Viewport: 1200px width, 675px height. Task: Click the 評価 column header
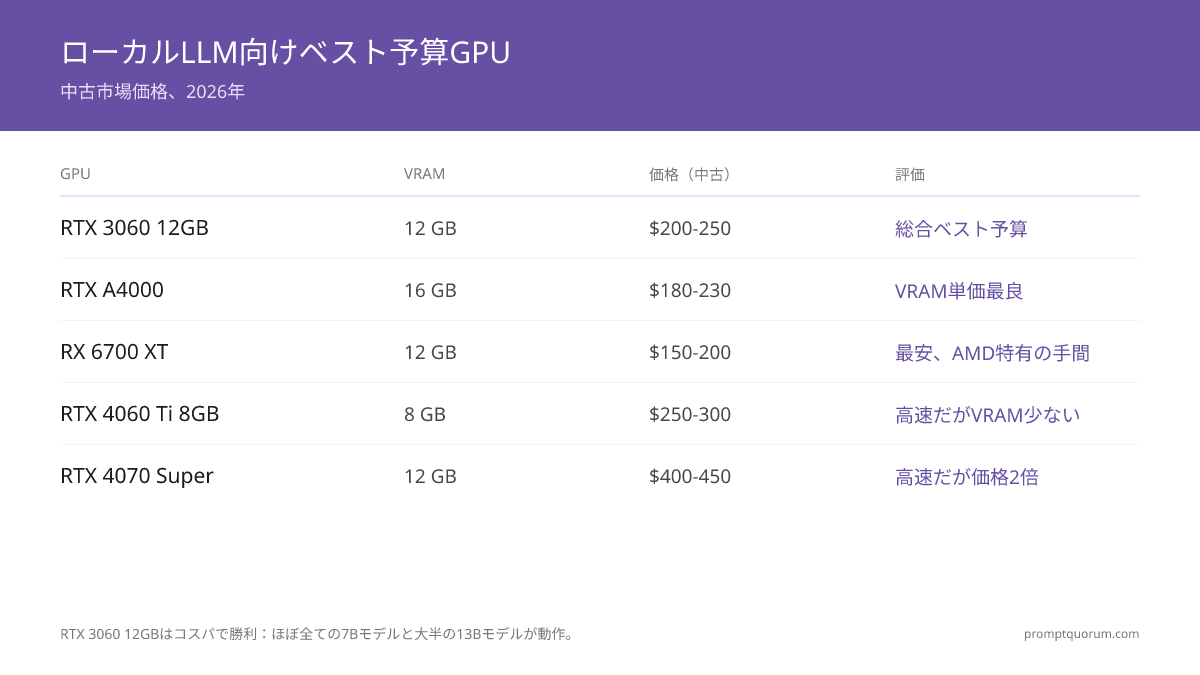point(910,174)
